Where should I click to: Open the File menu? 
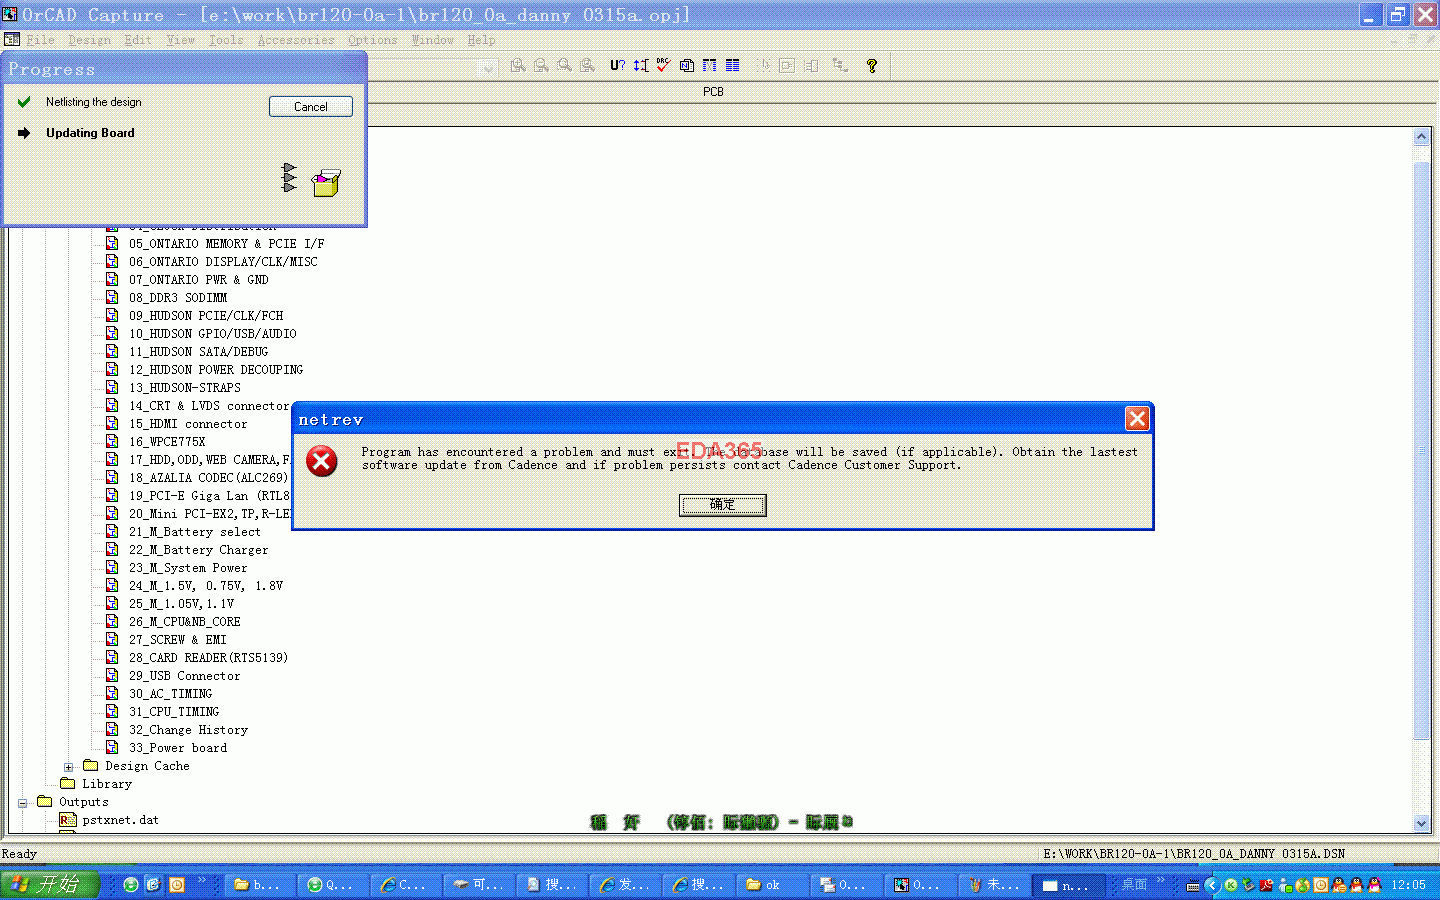tap(40, 40)
